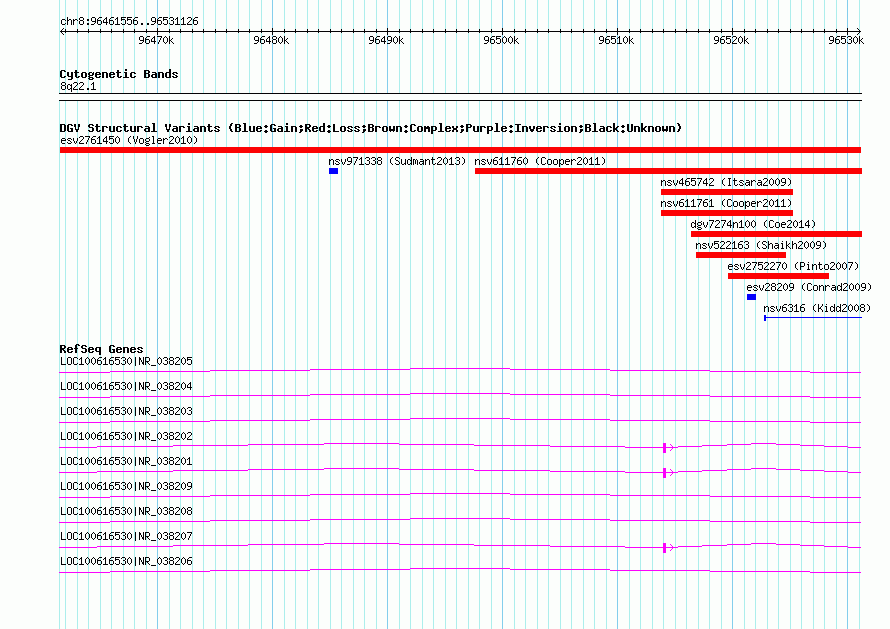890x629 pixels.
Task: Select the nsv6316 (Kidd2008) blue line feature
Action: [813, 318]
